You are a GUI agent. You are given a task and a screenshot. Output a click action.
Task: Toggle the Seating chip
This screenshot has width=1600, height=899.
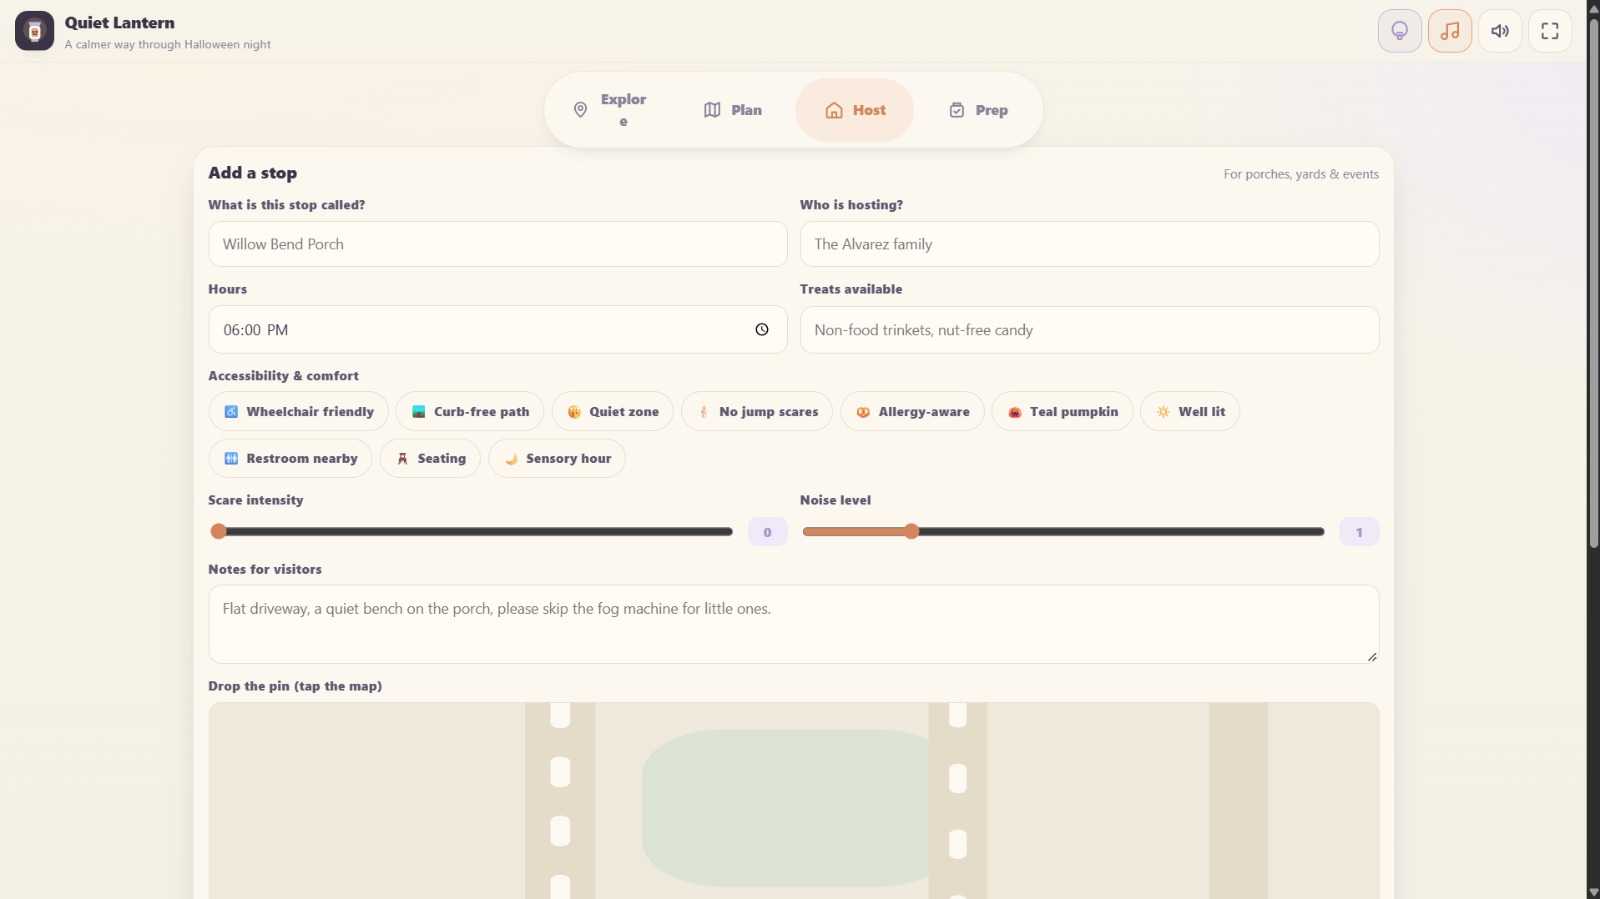(430, 458)
